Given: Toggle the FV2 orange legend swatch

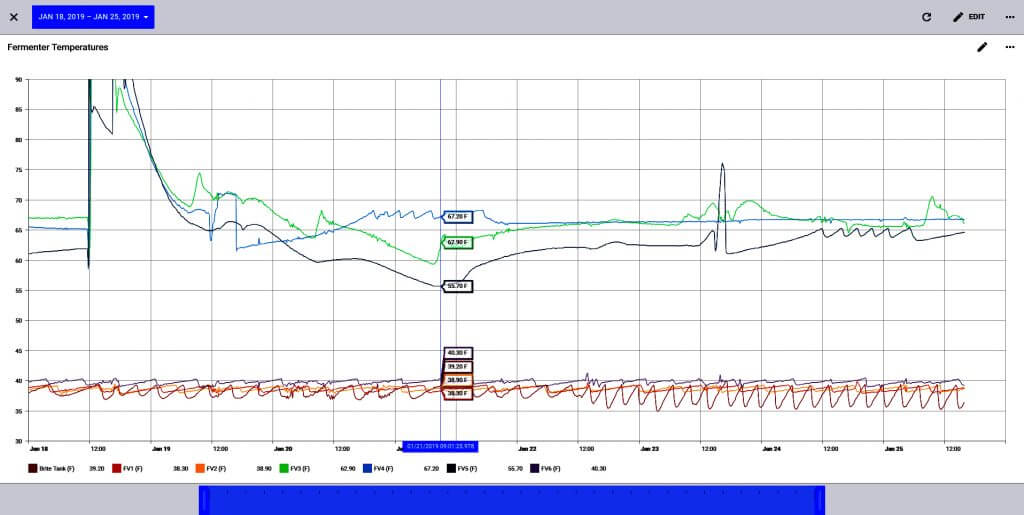Looking at the screenshot, I should pyautogui.click(x=200, y=468).
